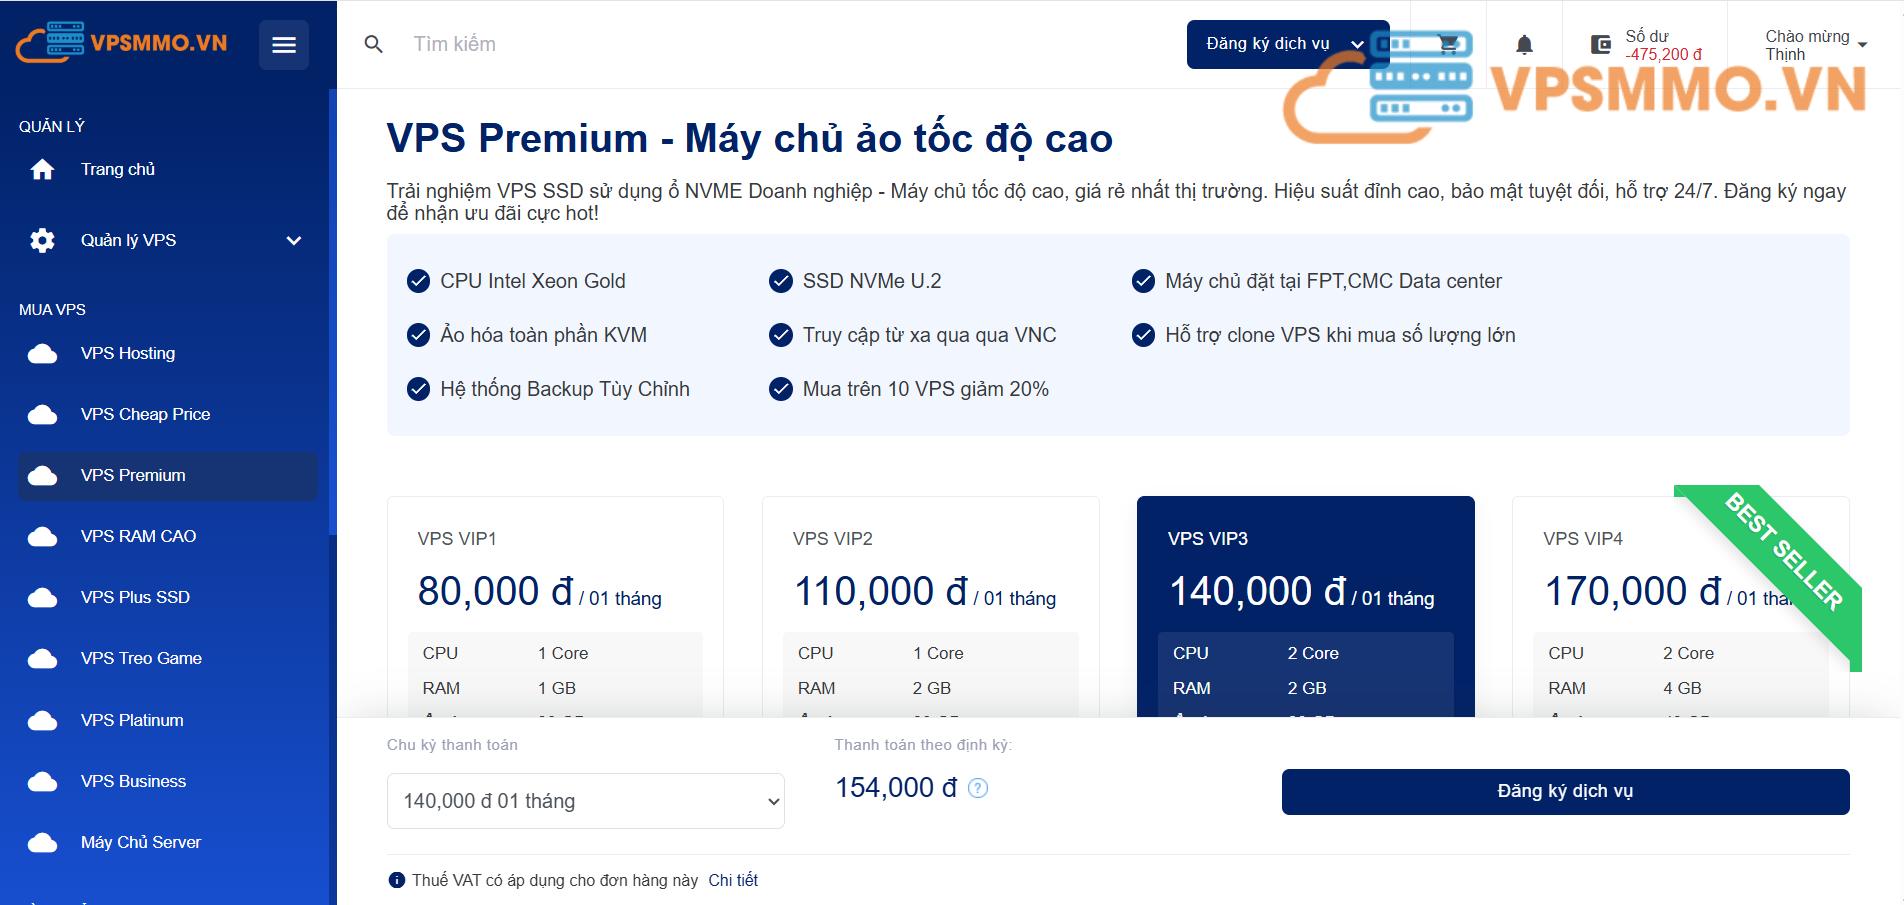Expand the Quản lý VPS submenu chevron
This screenshot has width=1904, height=905.
click(x=294, y=241)
